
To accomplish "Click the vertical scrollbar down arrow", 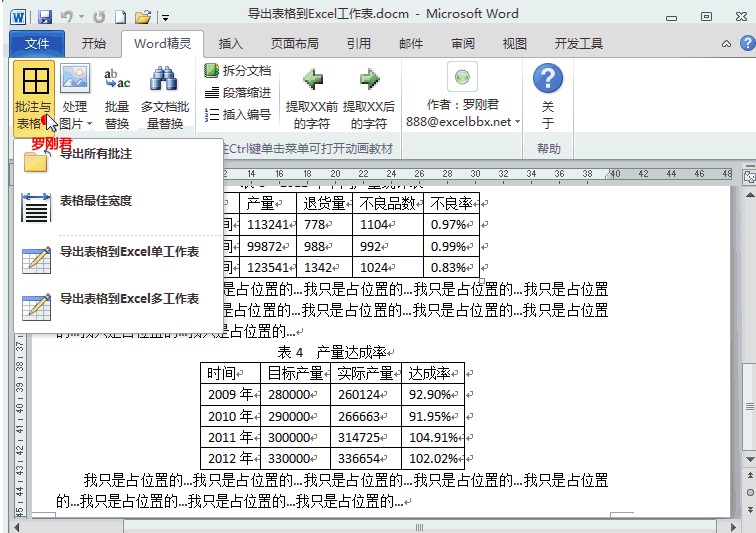I will [750, 459].
